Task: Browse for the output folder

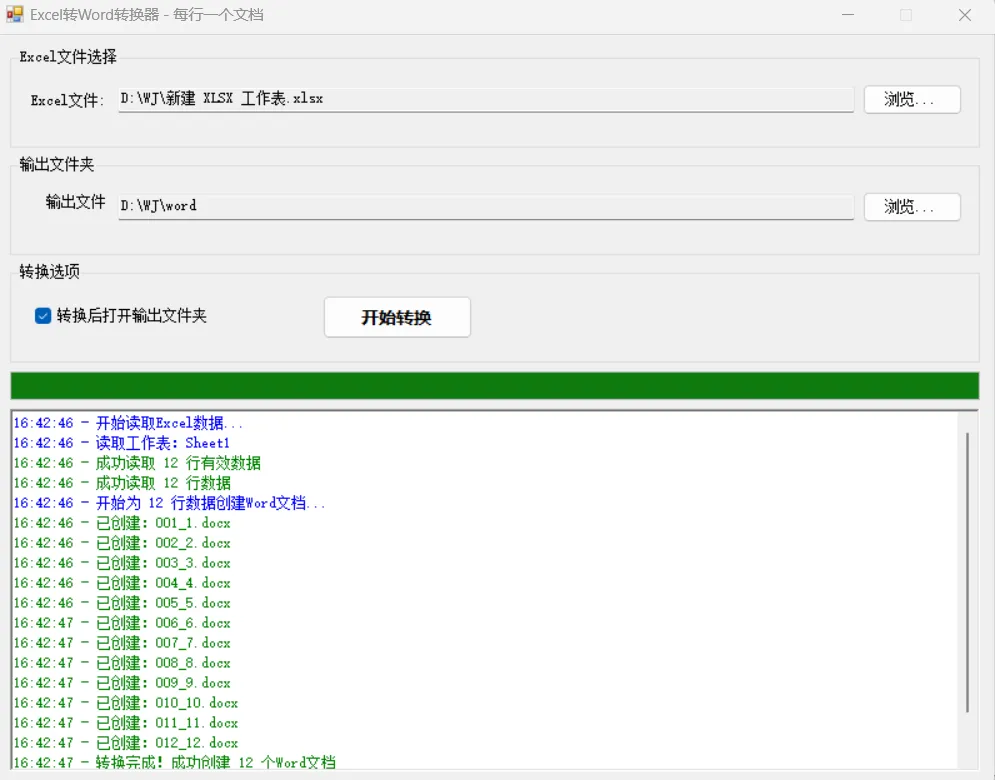Action: pos(912,206)
